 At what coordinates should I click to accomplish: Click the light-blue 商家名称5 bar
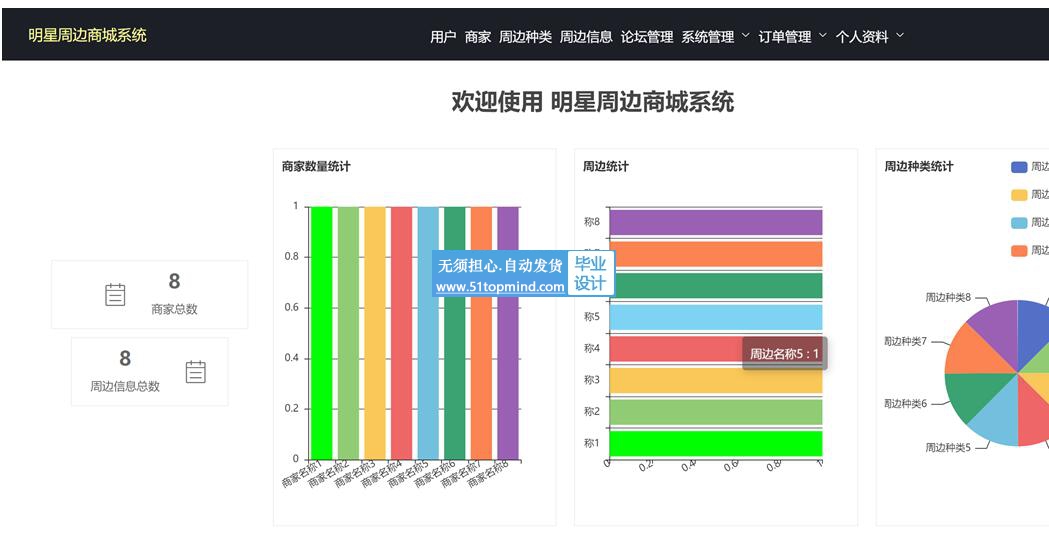click(x=428, y=333)
